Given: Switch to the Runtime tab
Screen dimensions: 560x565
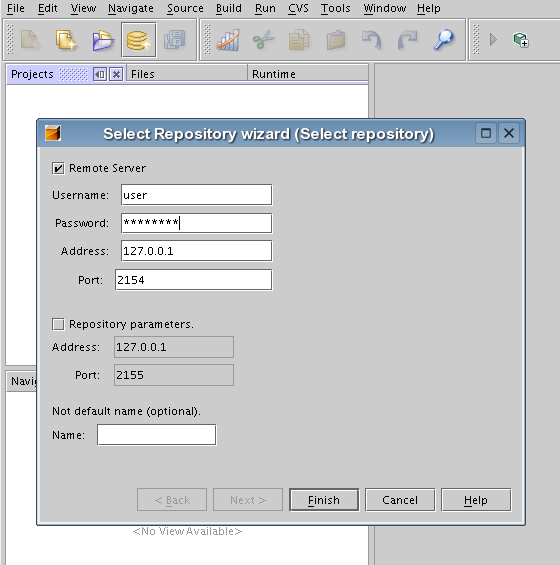Looking at the screenshot, I should [x=274, y=74].
